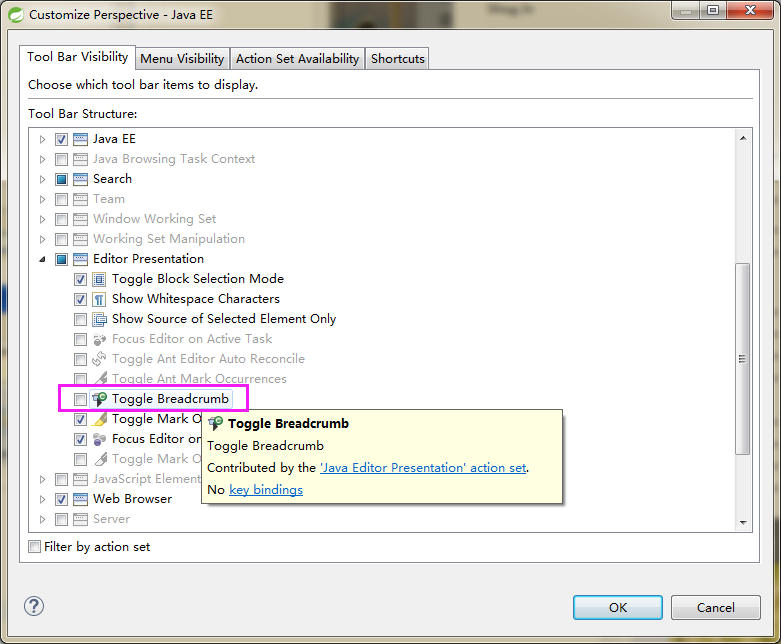The width and height of the screenshot is (781, 644).
Task: Click the Editor Presentation group icon
Action: point(80,259)
